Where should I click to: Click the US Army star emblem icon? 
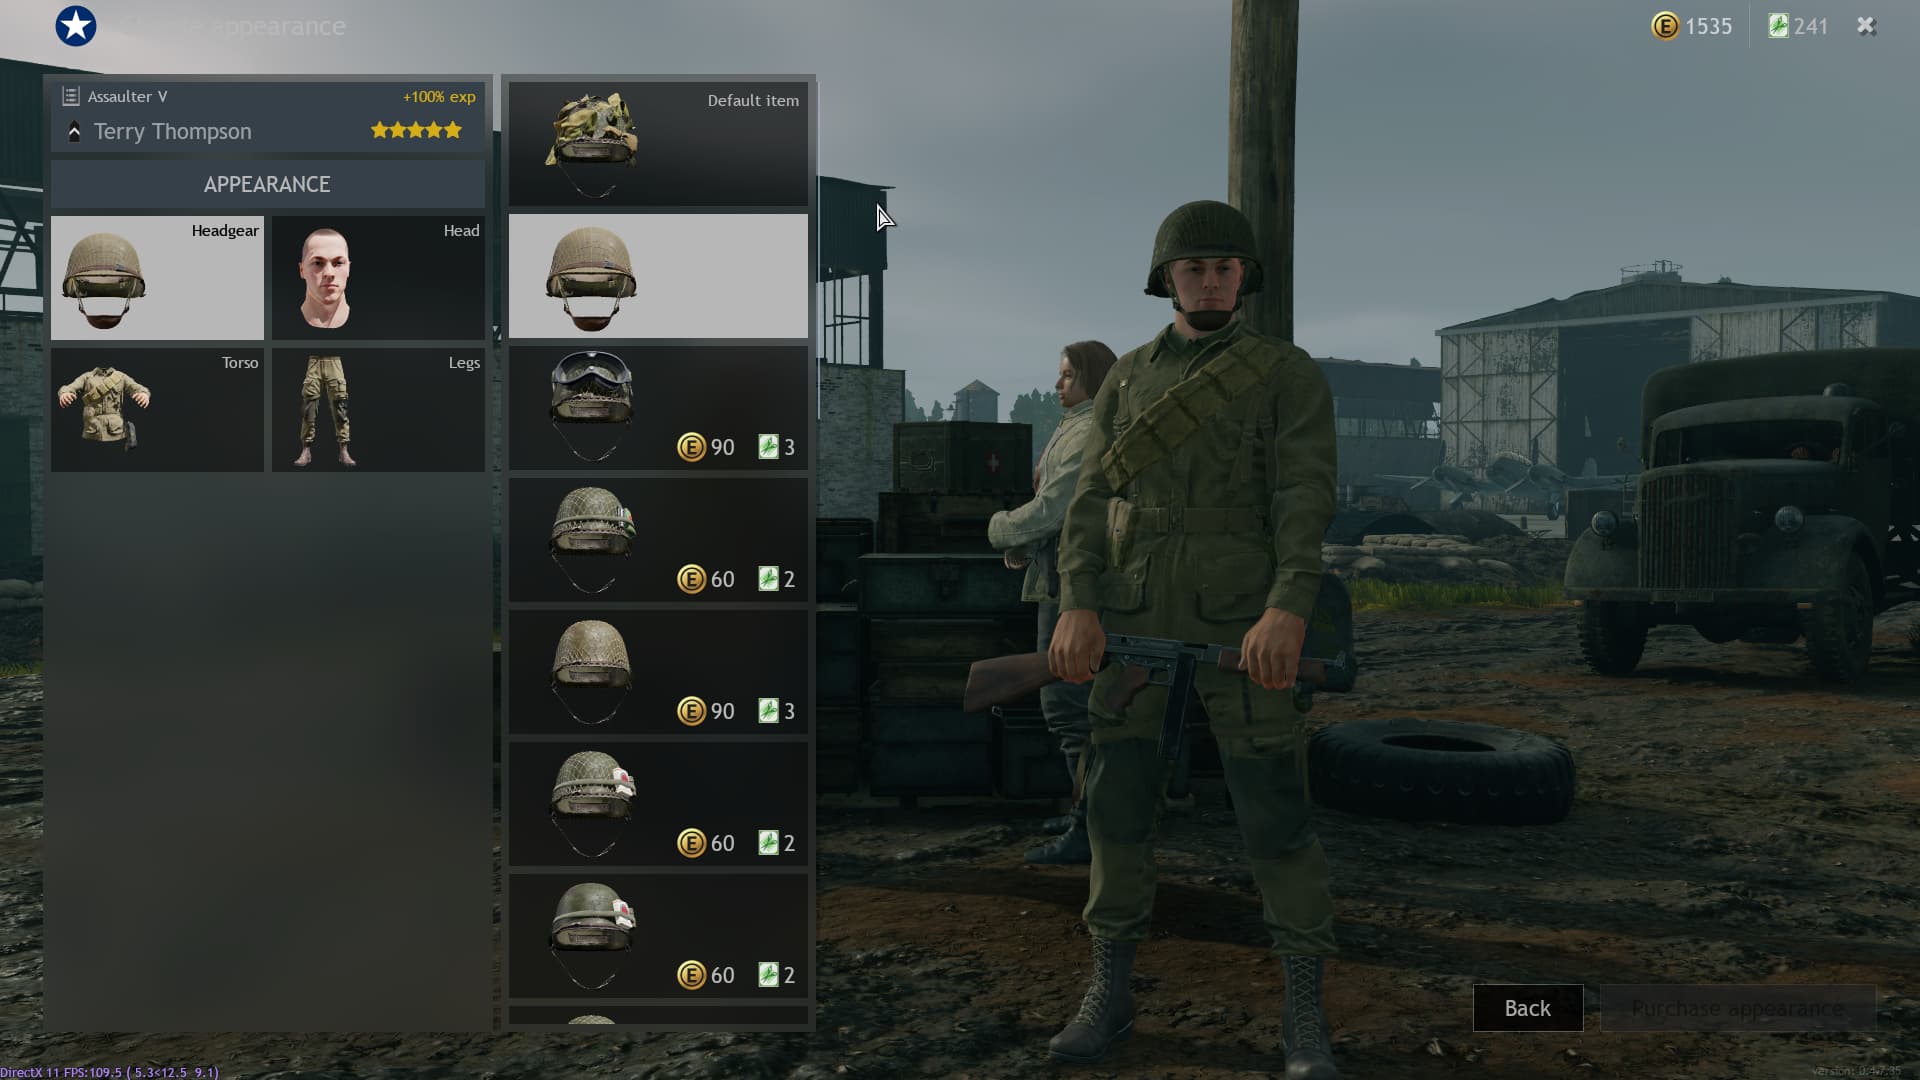pos(76,26)
